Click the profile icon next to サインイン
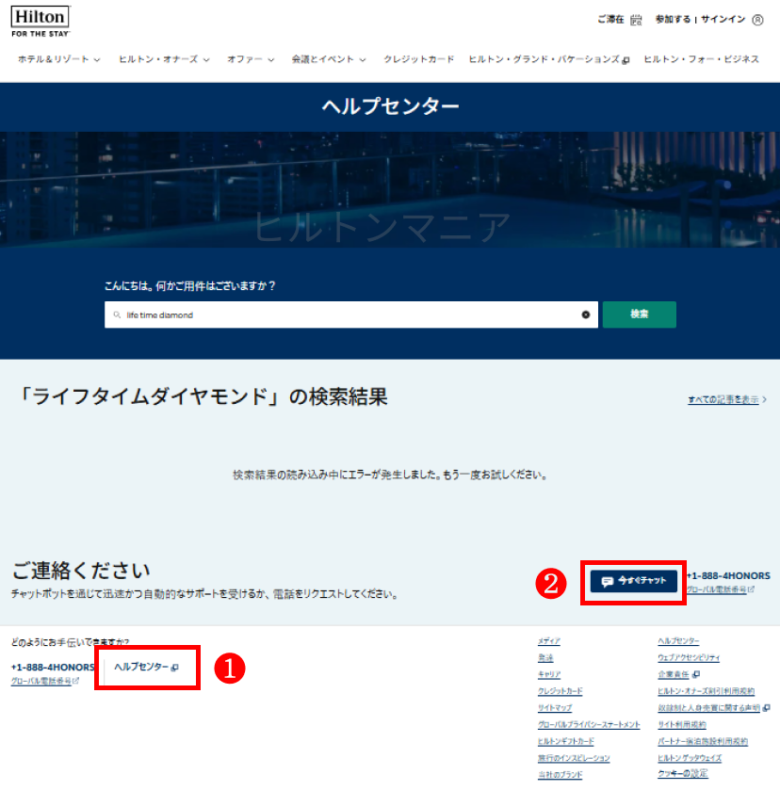 (x=757, y=20)
